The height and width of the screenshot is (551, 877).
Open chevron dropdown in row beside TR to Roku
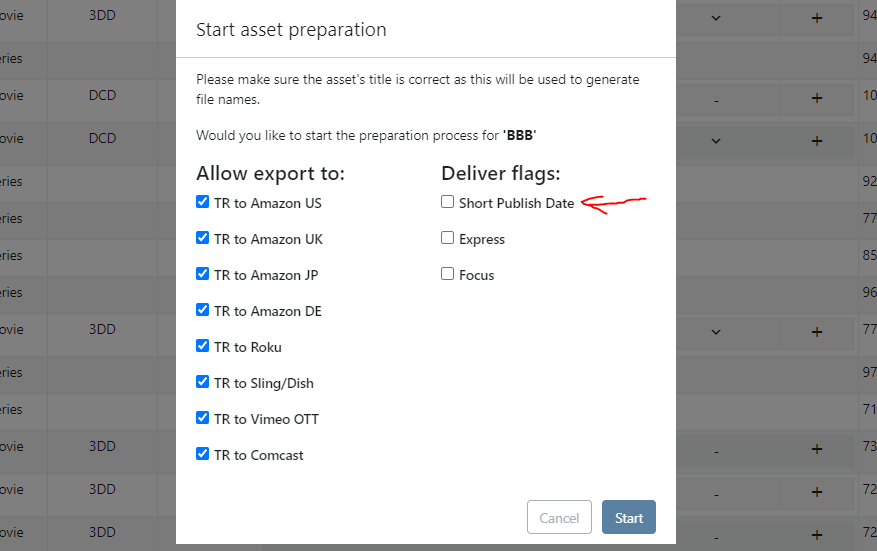coord(716,331)
